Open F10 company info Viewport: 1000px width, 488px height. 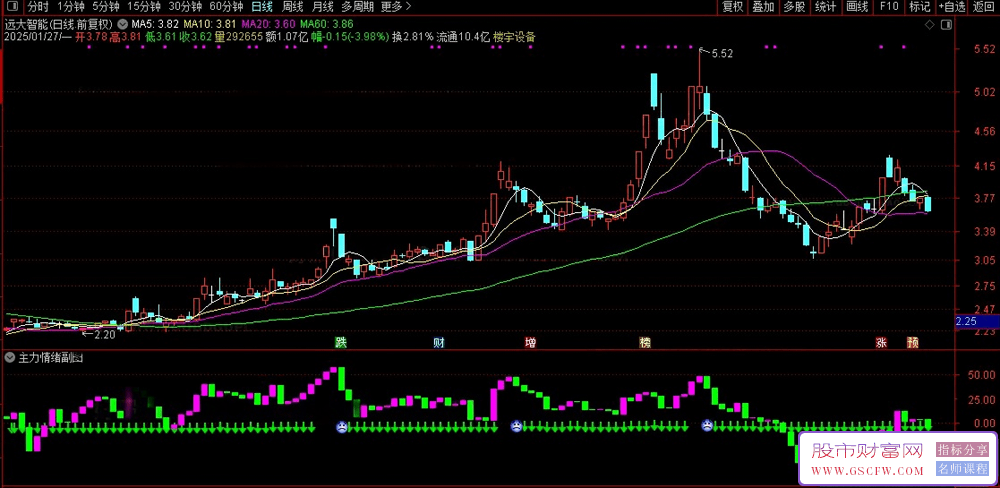(889, 7)
